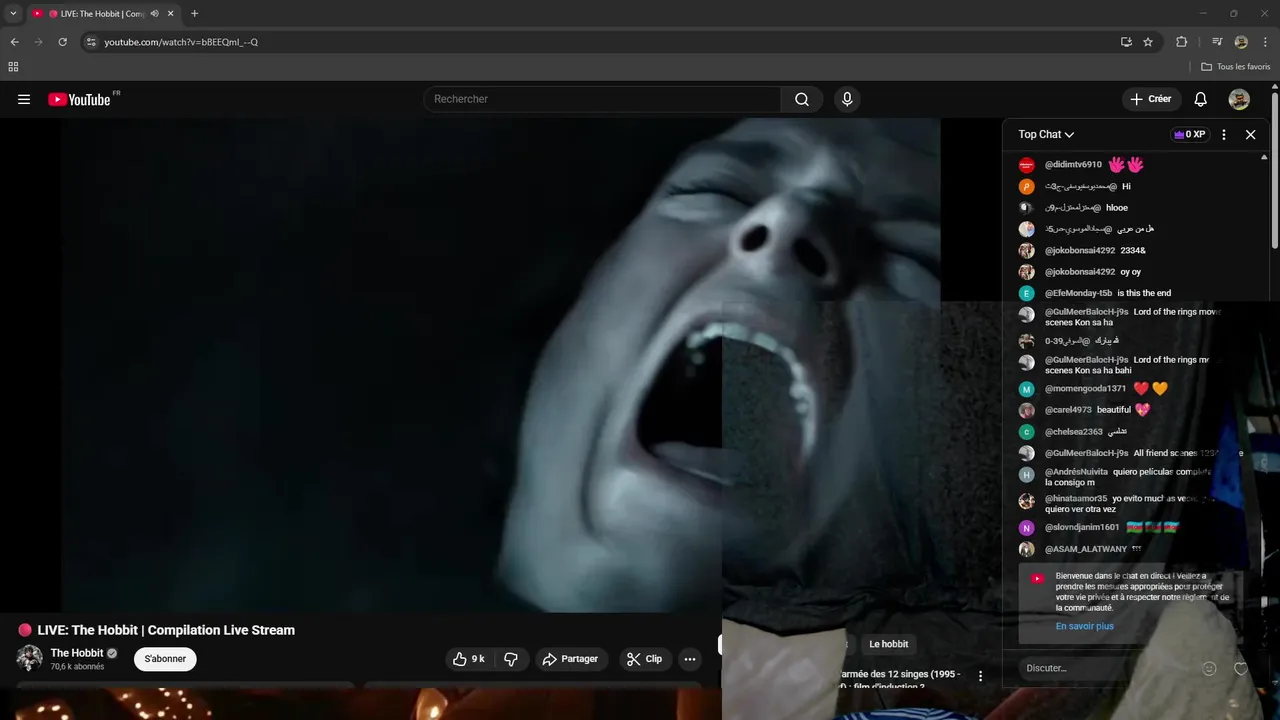1280x720 pixels.
Task: Go to YouTube home via logo
Action: pyautogui.click(x=79, y=99)
